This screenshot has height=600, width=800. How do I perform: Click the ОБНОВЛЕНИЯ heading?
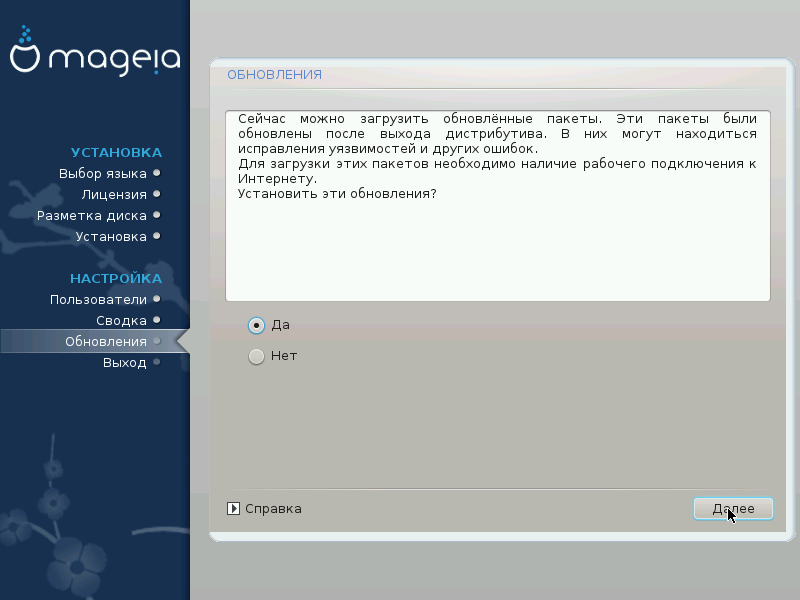[x=274, y=74]
